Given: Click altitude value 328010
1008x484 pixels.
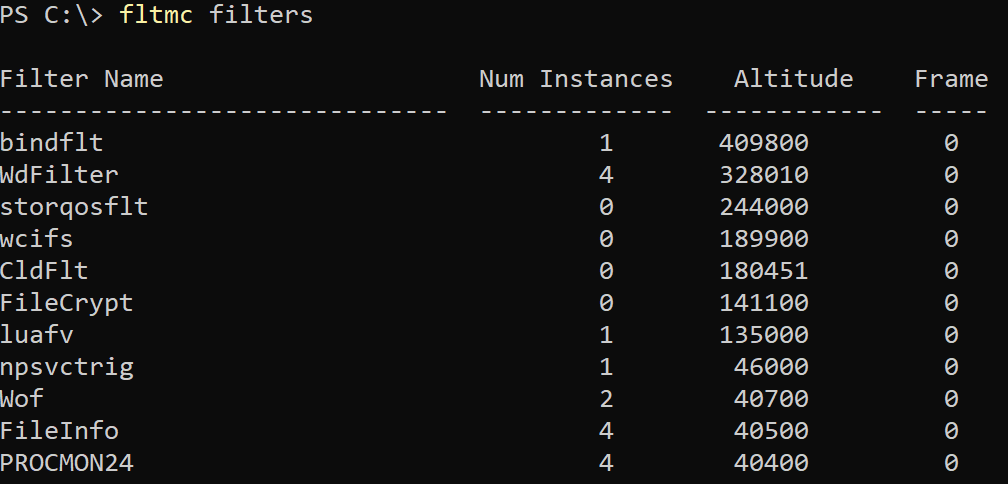Looking at the screenshot, I should (x=764, y=175).
